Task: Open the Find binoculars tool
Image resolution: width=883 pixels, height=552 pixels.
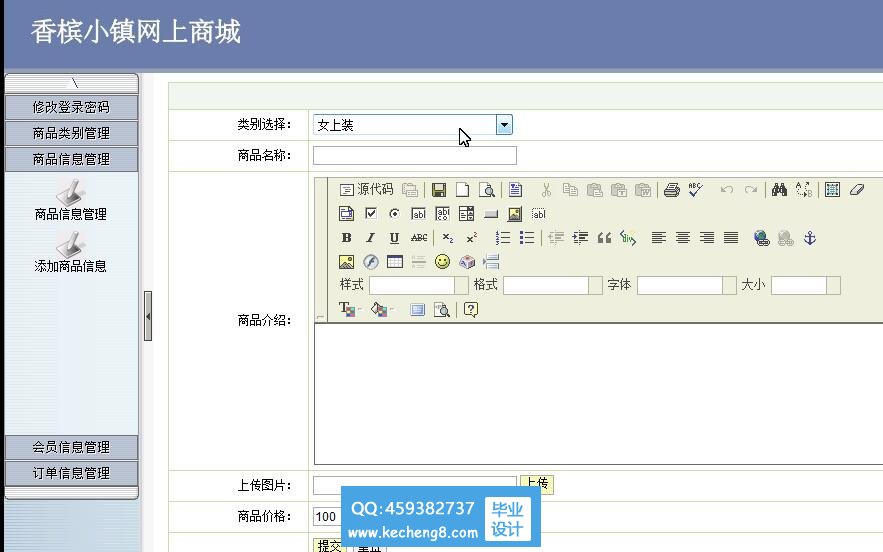Action: 779,190
